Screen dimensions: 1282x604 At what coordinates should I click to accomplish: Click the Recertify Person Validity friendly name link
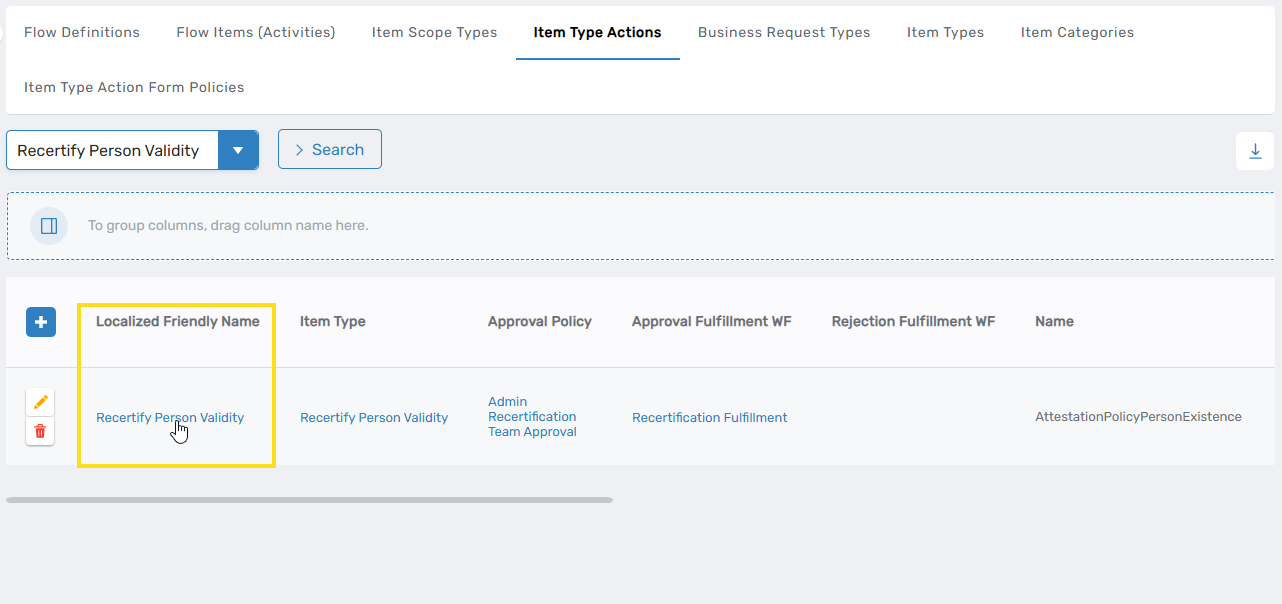(170, 417)
